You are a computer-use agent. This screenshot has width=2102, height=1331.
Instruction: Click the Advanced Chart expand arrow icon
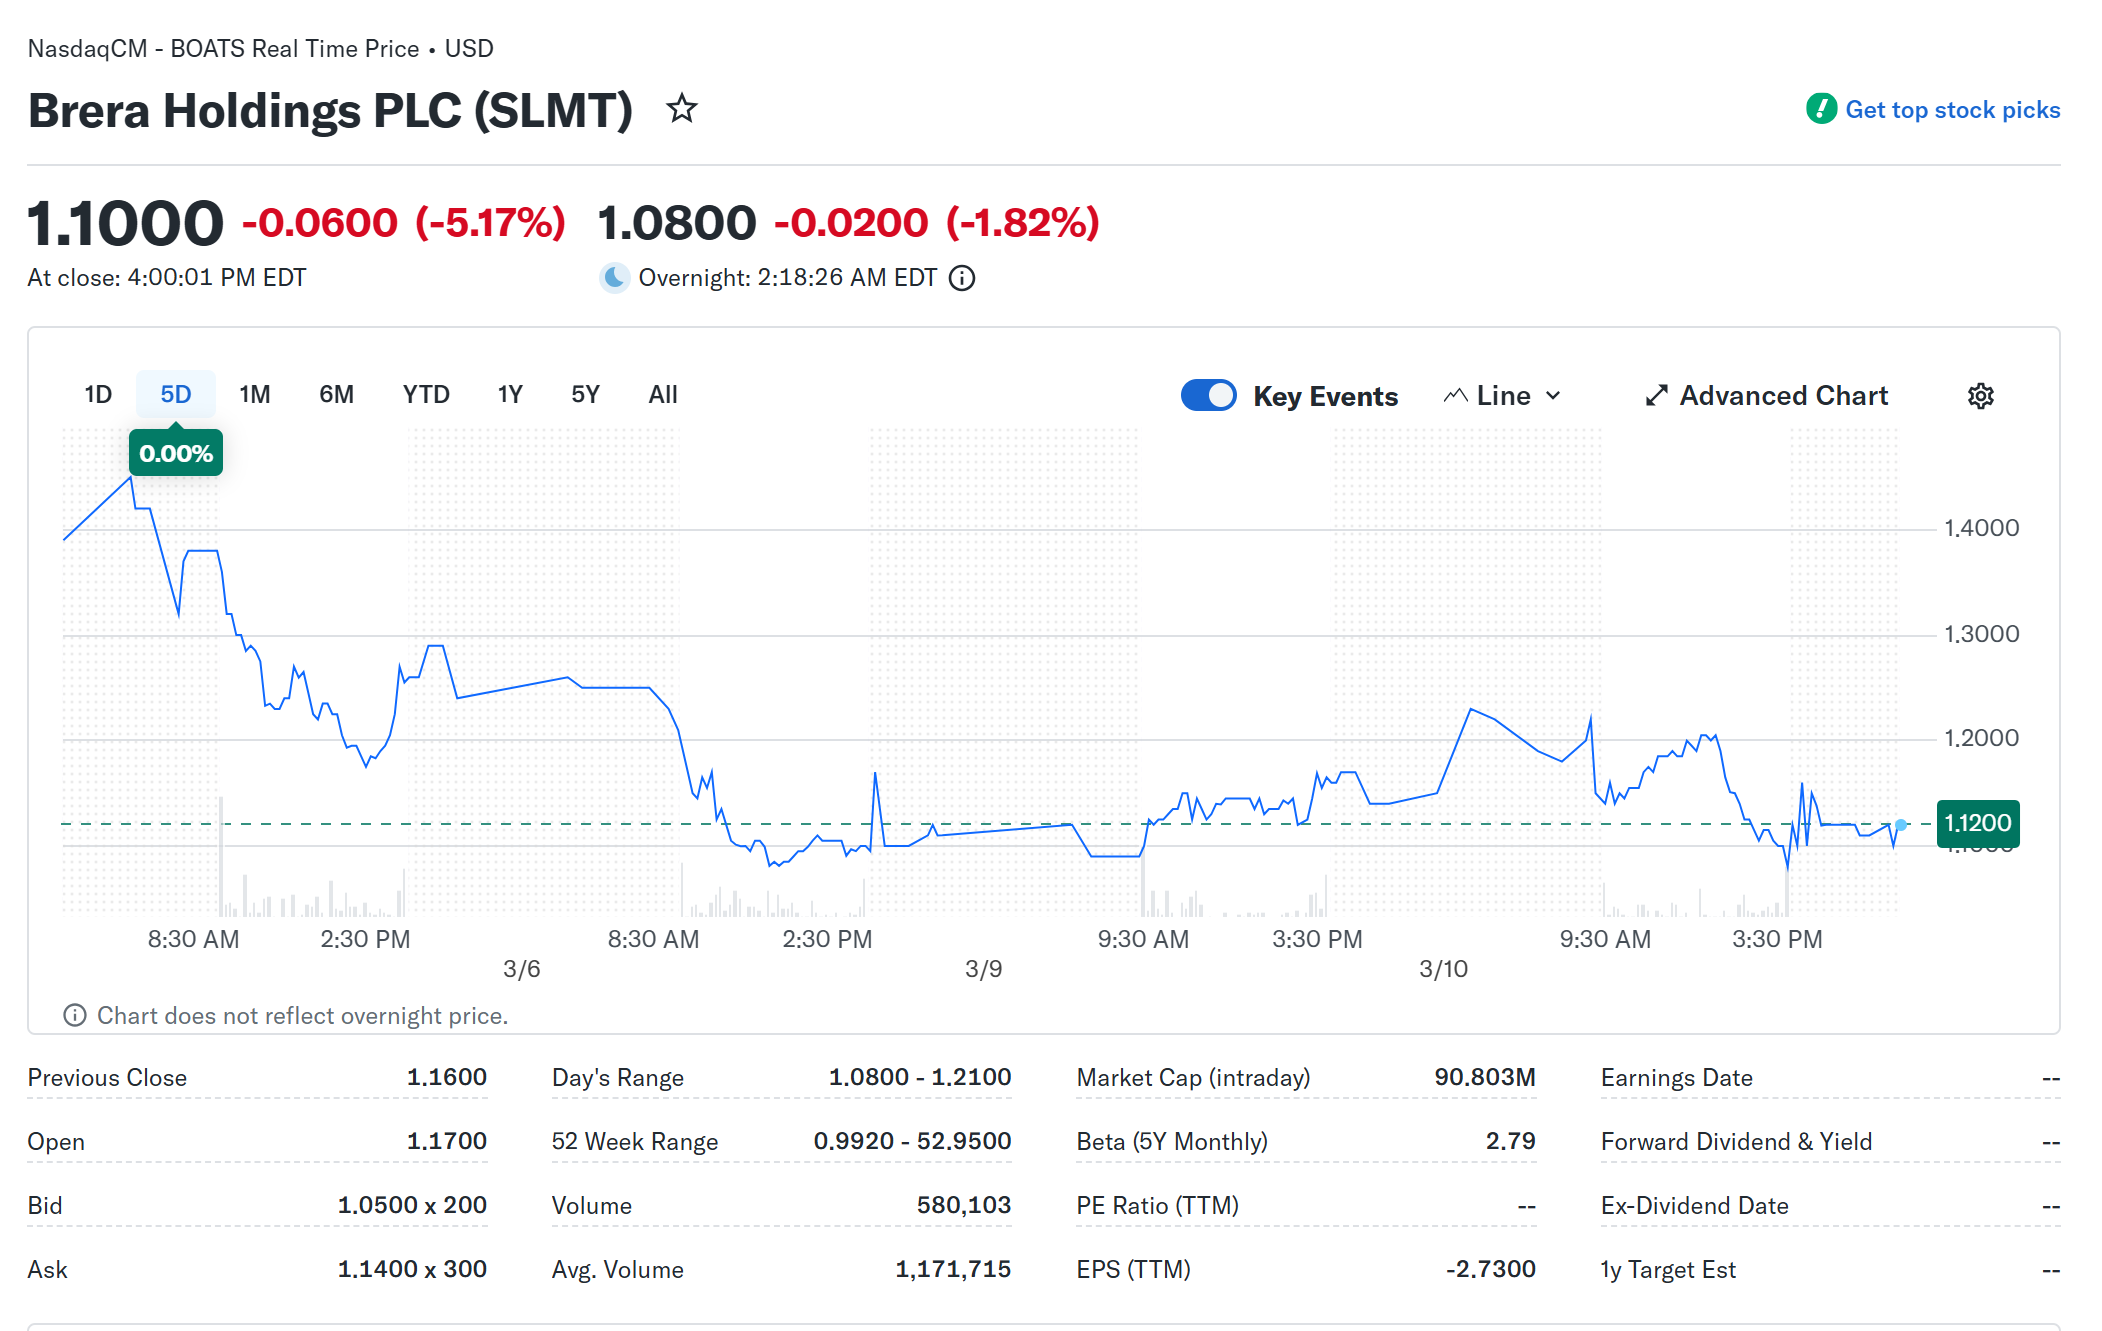[1656, 396]
